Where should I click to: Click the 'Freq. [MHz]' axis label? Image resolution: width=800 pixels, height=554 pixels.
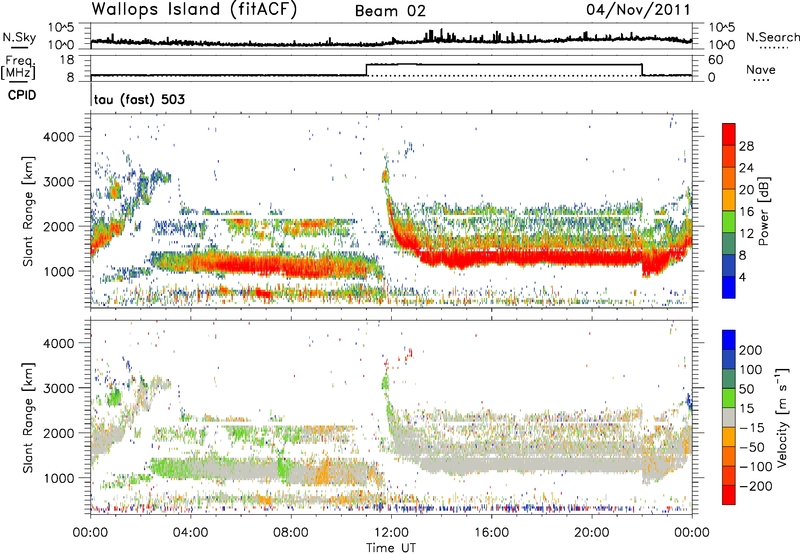(x=19, y=68)
